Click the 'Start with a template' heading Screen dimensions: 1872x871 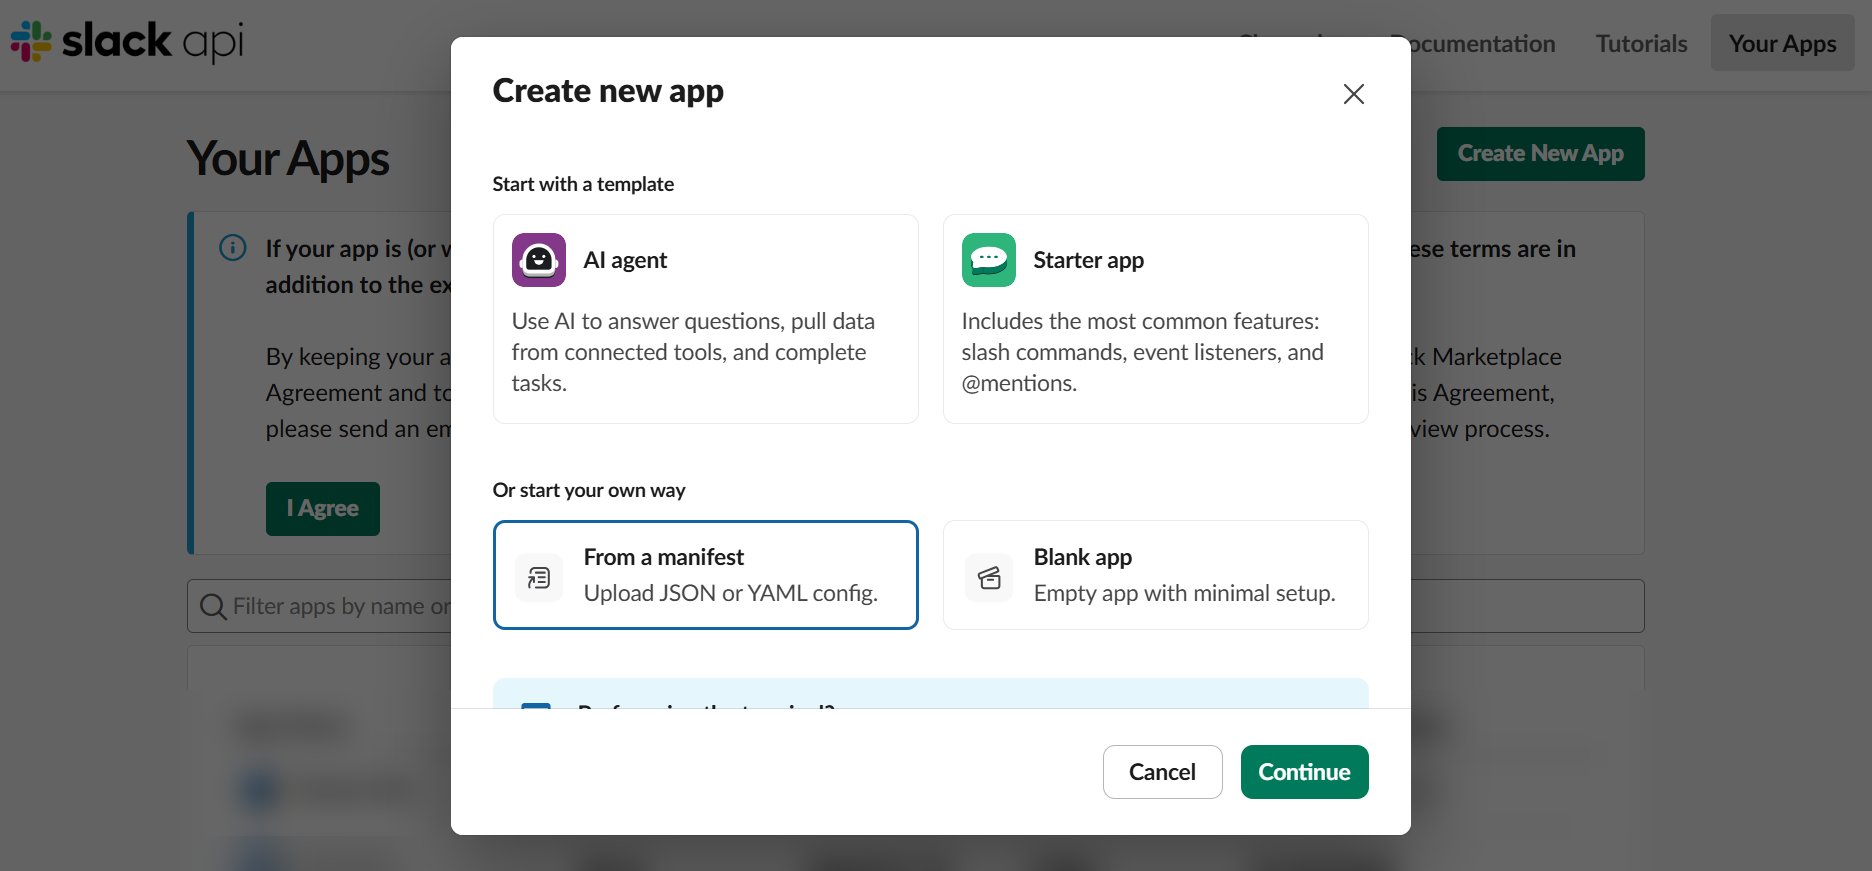coord(583,184)
